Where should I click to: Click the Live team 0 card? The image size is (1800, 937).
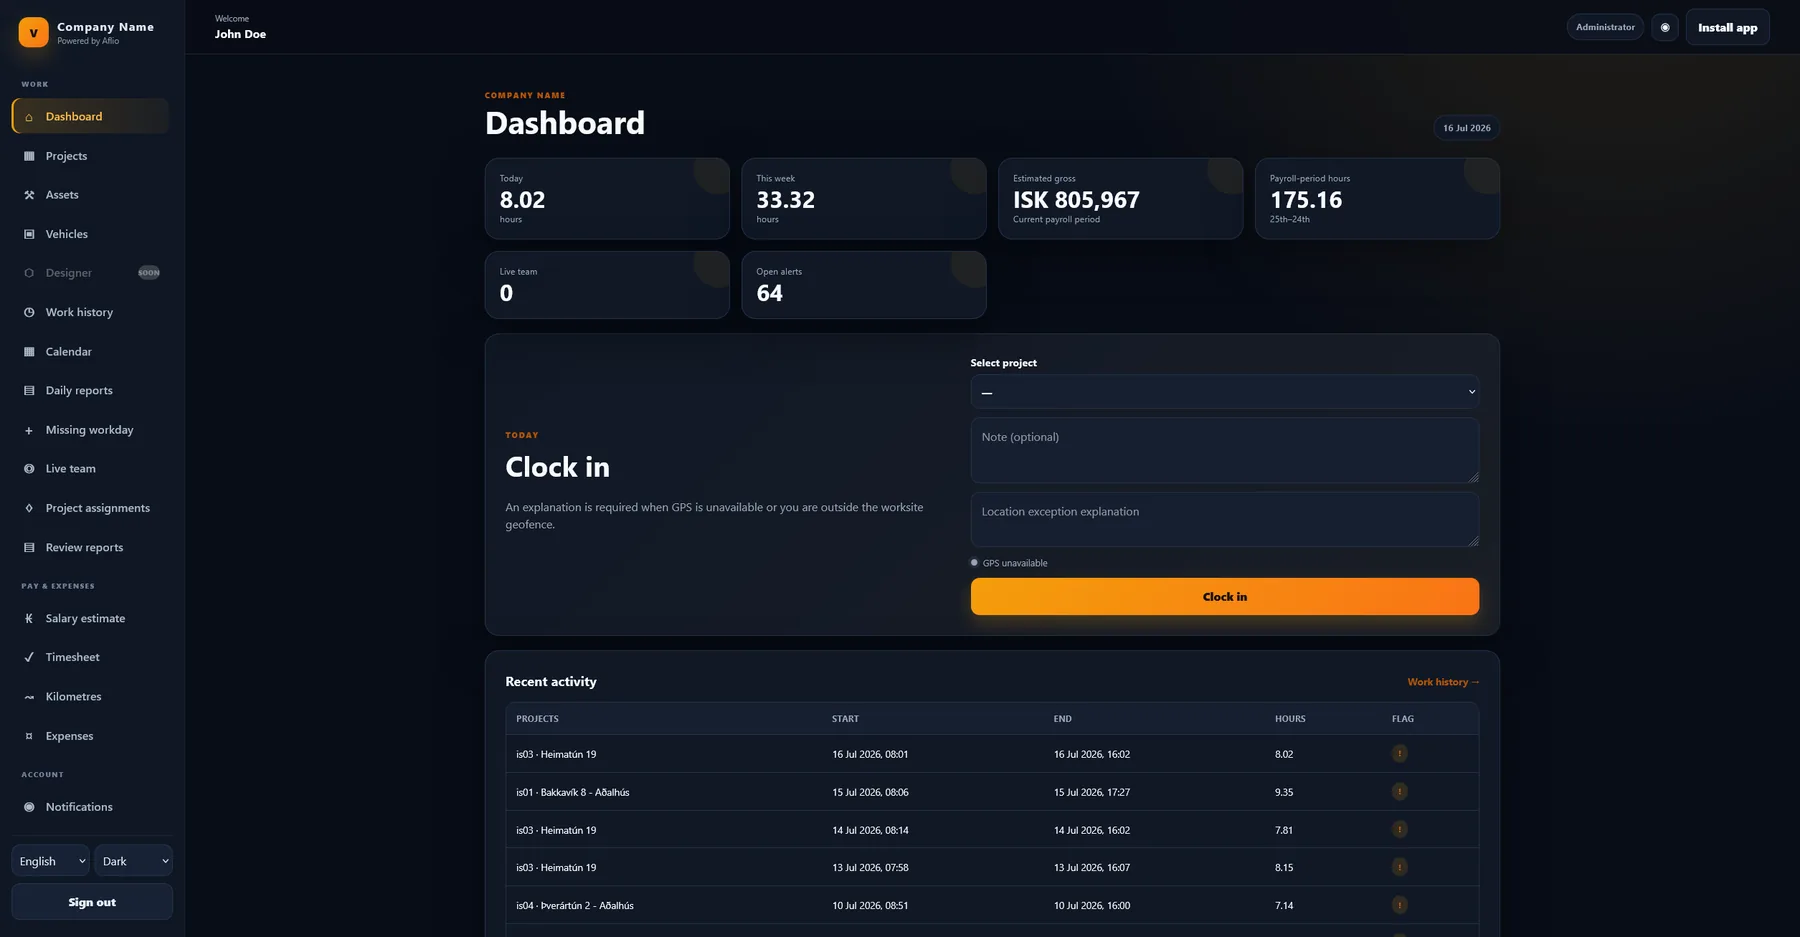[x=607, y=285]
